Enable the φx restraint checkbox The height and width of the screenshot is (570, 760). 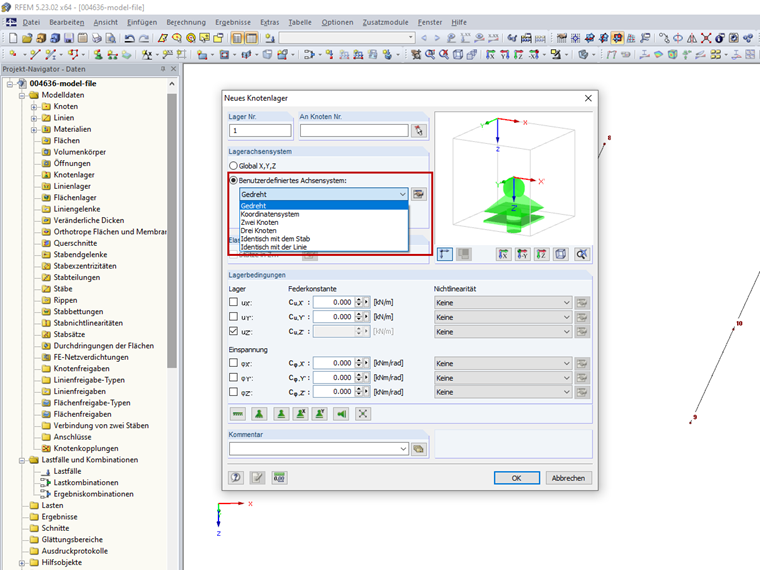234,363
